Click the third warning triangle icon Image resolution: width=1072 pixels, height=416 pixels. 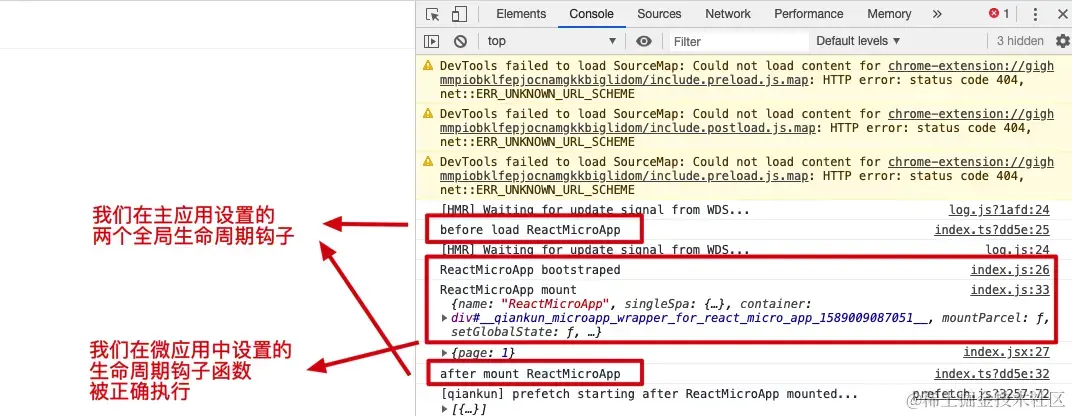pyautogui.click(x=428, y=161)
